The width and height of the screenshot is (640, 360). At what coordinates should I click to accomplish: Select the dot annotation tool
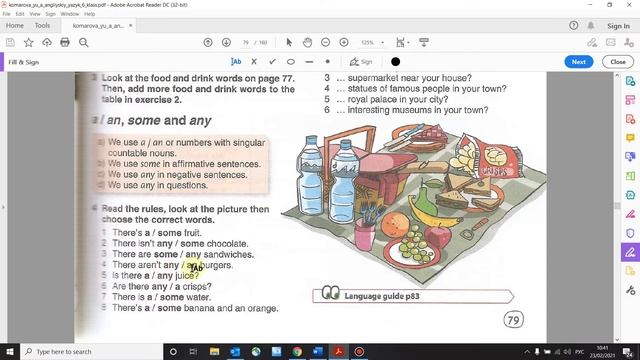[x=327, y=62]
